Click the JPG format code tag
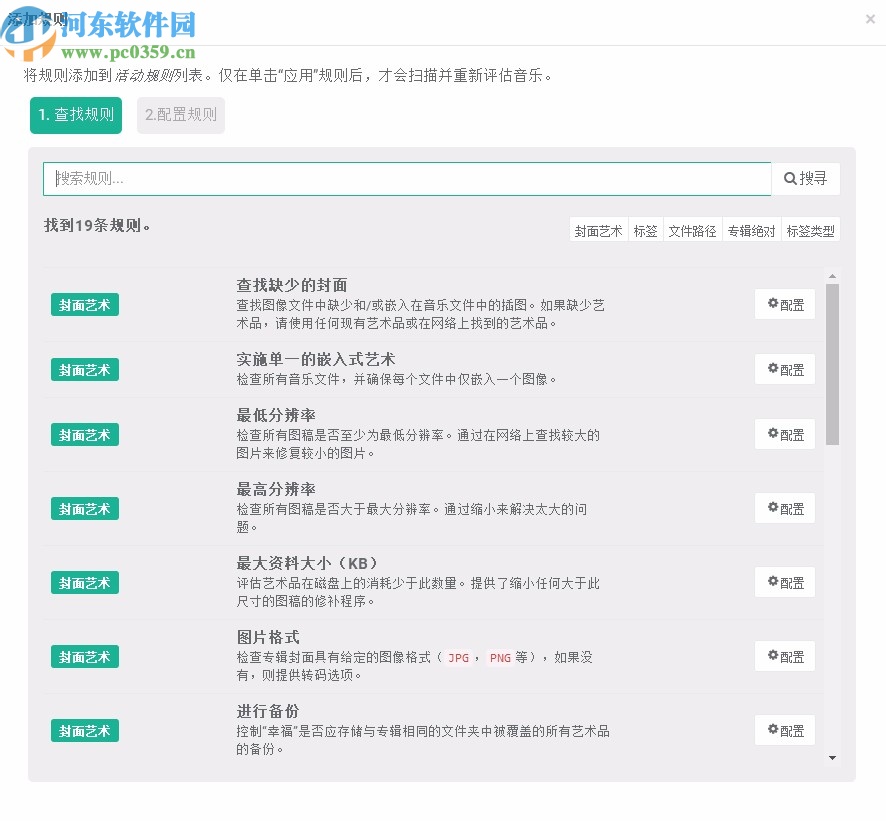 click(458, 658)
